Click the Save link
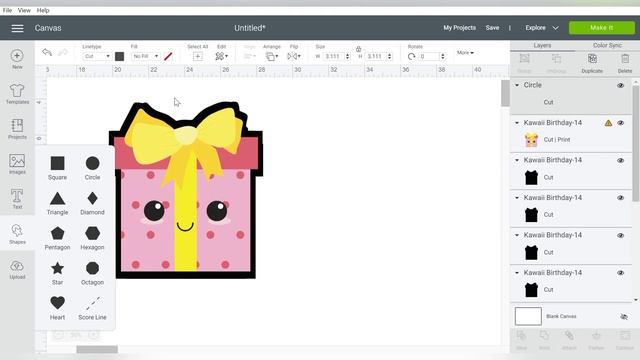640x360 pixels. pyautogui.click(x=492, y=28)
